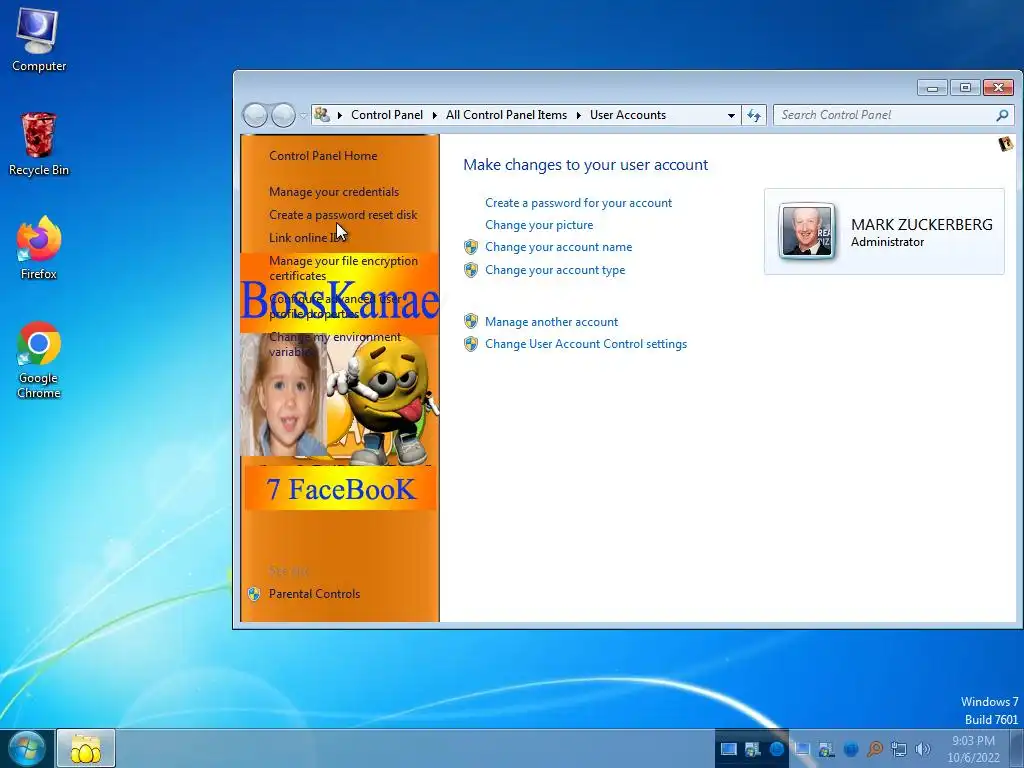Select the User Accounts breadcrumb
Image resolution: width=1024 pixels, height=768 pixels.
pyautogui.click(x=628, y=115)
